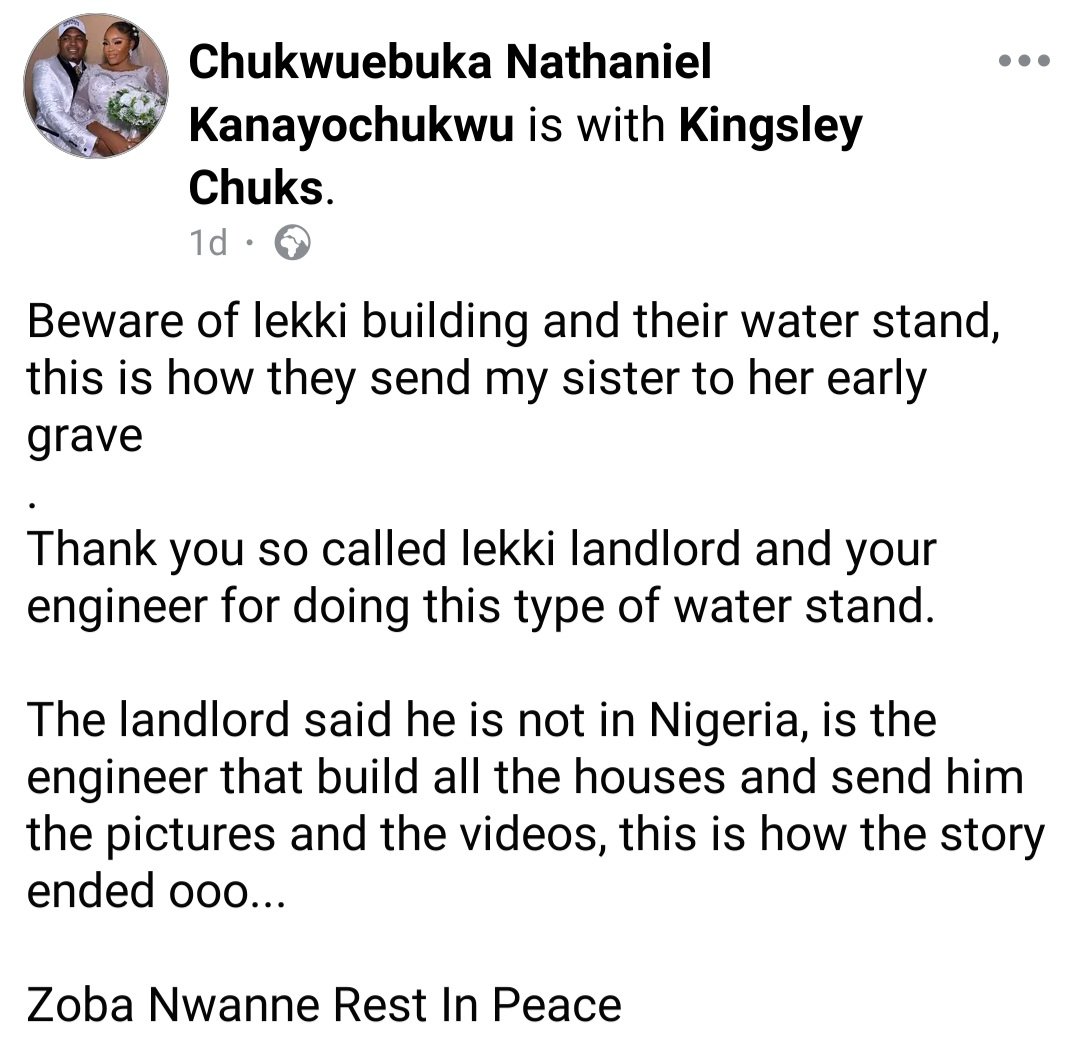Click the "is with" text in header
This screenshot has height=1055, width=1080.
(596, 125)
